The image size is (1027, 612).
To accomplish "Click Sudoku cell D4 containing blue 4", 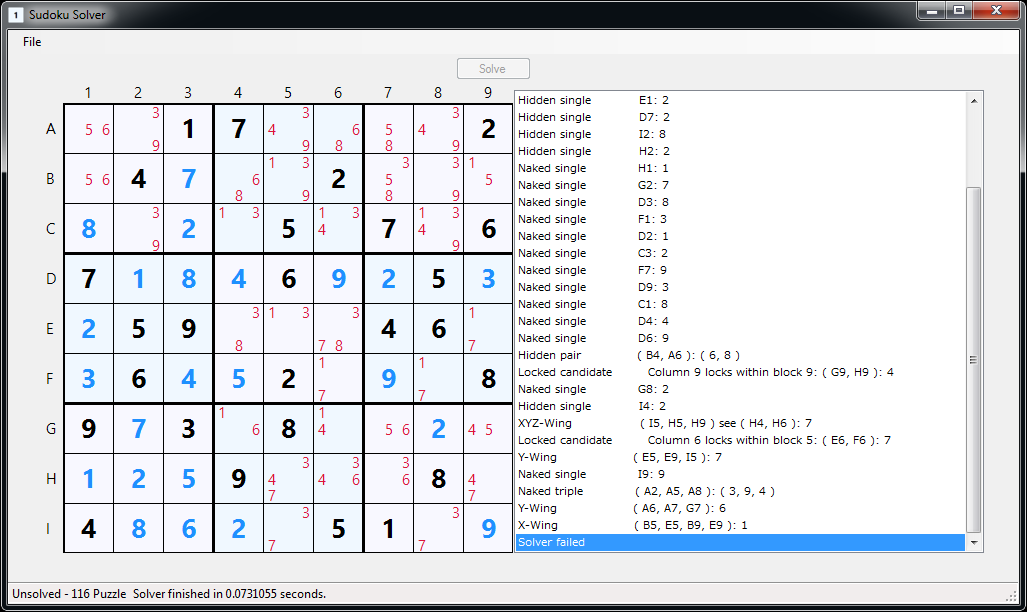I will (x=238, y=279).
